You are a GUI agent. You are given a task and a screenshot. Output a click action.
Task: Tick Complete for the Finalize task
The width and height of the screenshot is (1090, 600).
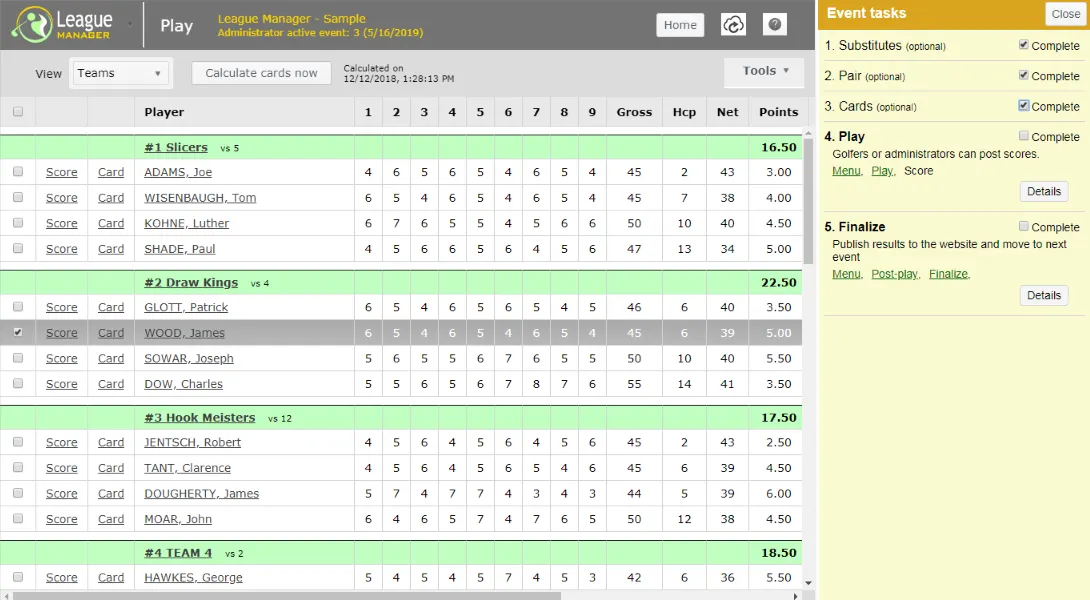click(1024, 227)
